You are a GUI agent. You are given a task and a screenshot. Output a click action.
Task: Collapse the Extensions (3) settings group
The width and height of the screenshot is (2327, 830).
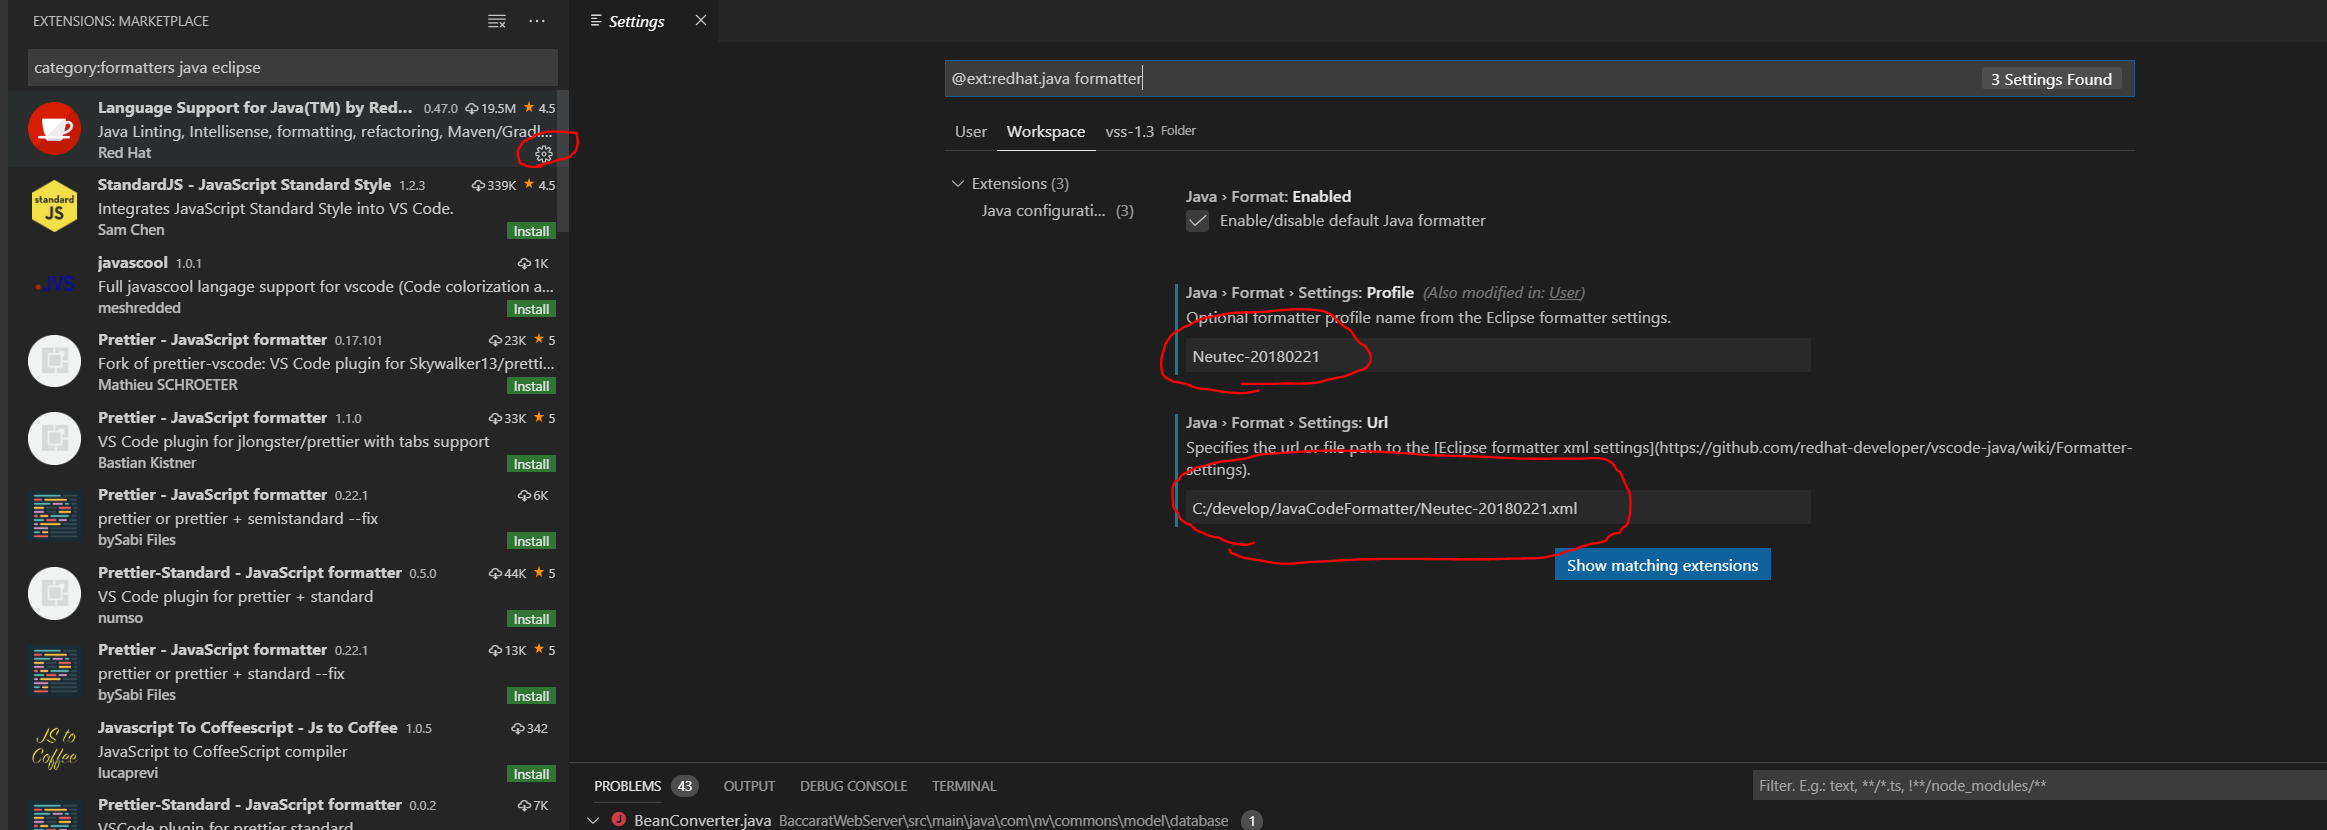(x=958, y=184)
